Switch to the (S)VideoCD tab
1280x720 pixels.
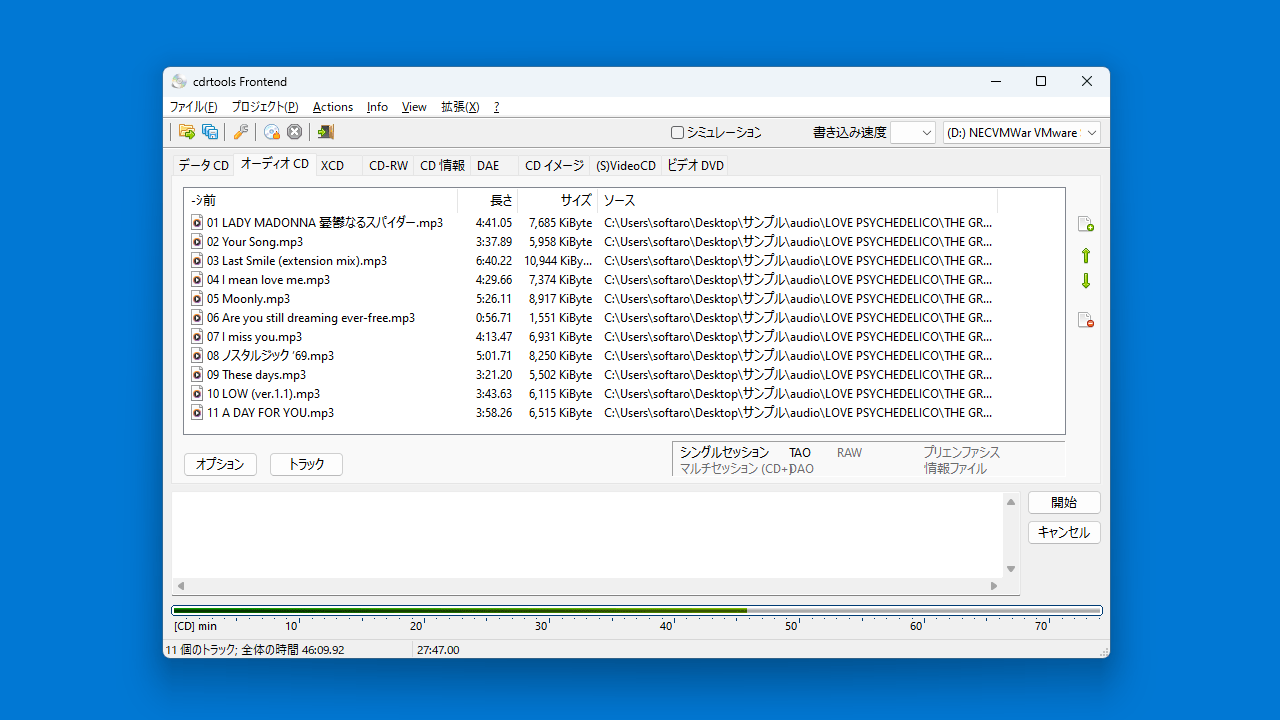click(626, 166)
